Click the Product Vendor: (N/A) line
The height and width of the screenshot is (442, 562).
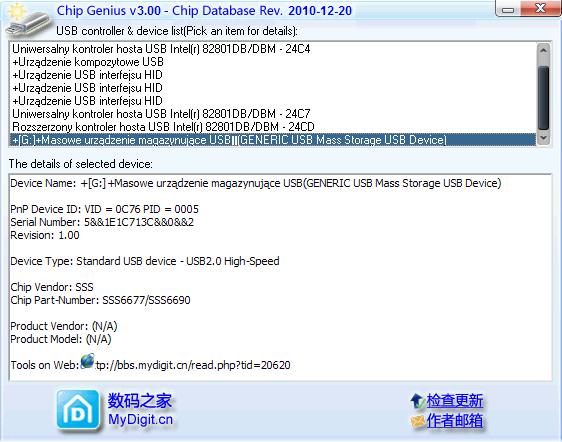64,326
